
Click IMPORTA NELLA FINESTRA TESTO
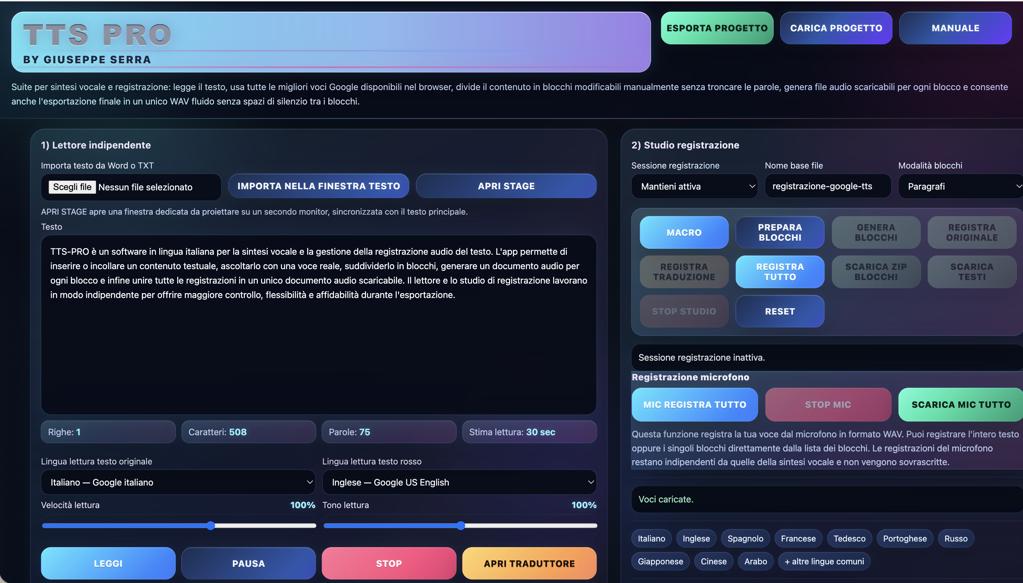(318, 186)
